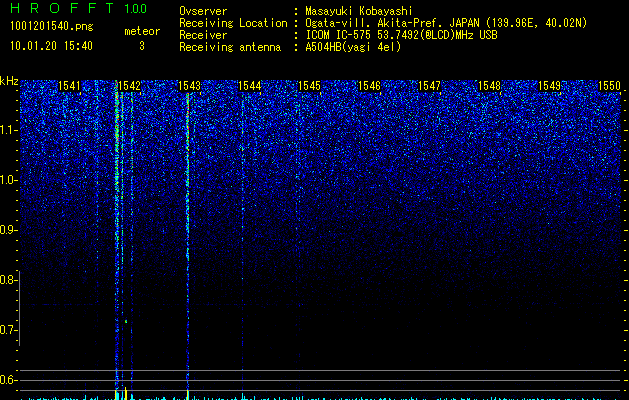Click the 0.8 frequency axis label
The image size is (629, 400).
[x=7, y=280]
